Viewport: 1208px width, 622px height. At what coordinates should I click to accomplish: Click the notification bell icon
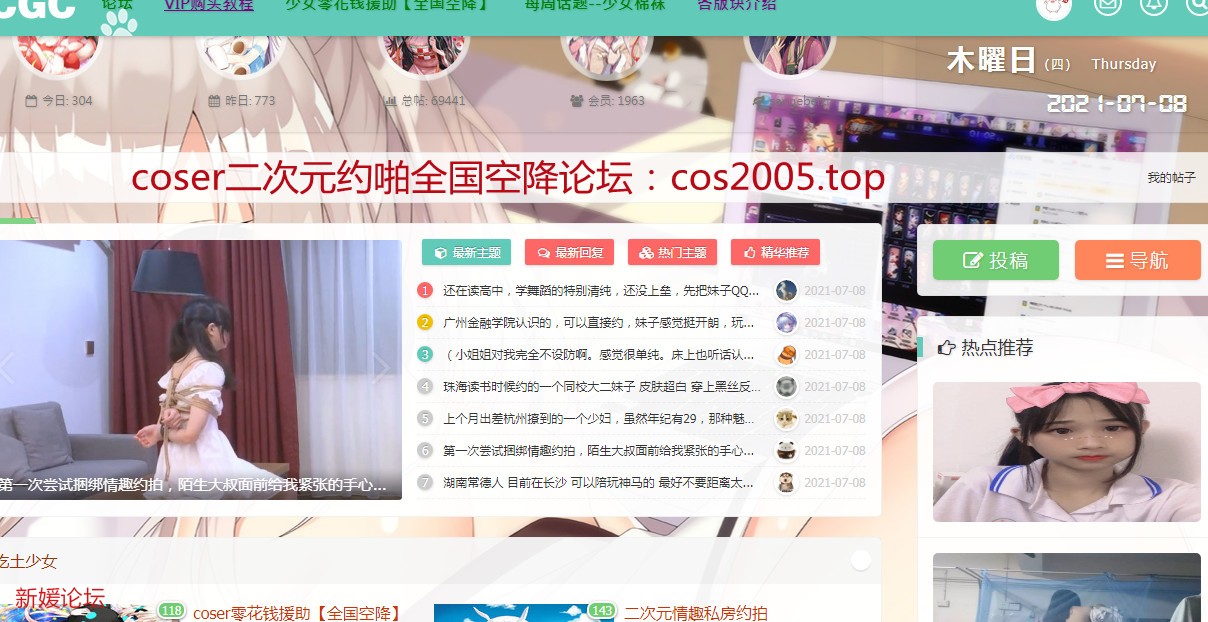[1153, 6]
